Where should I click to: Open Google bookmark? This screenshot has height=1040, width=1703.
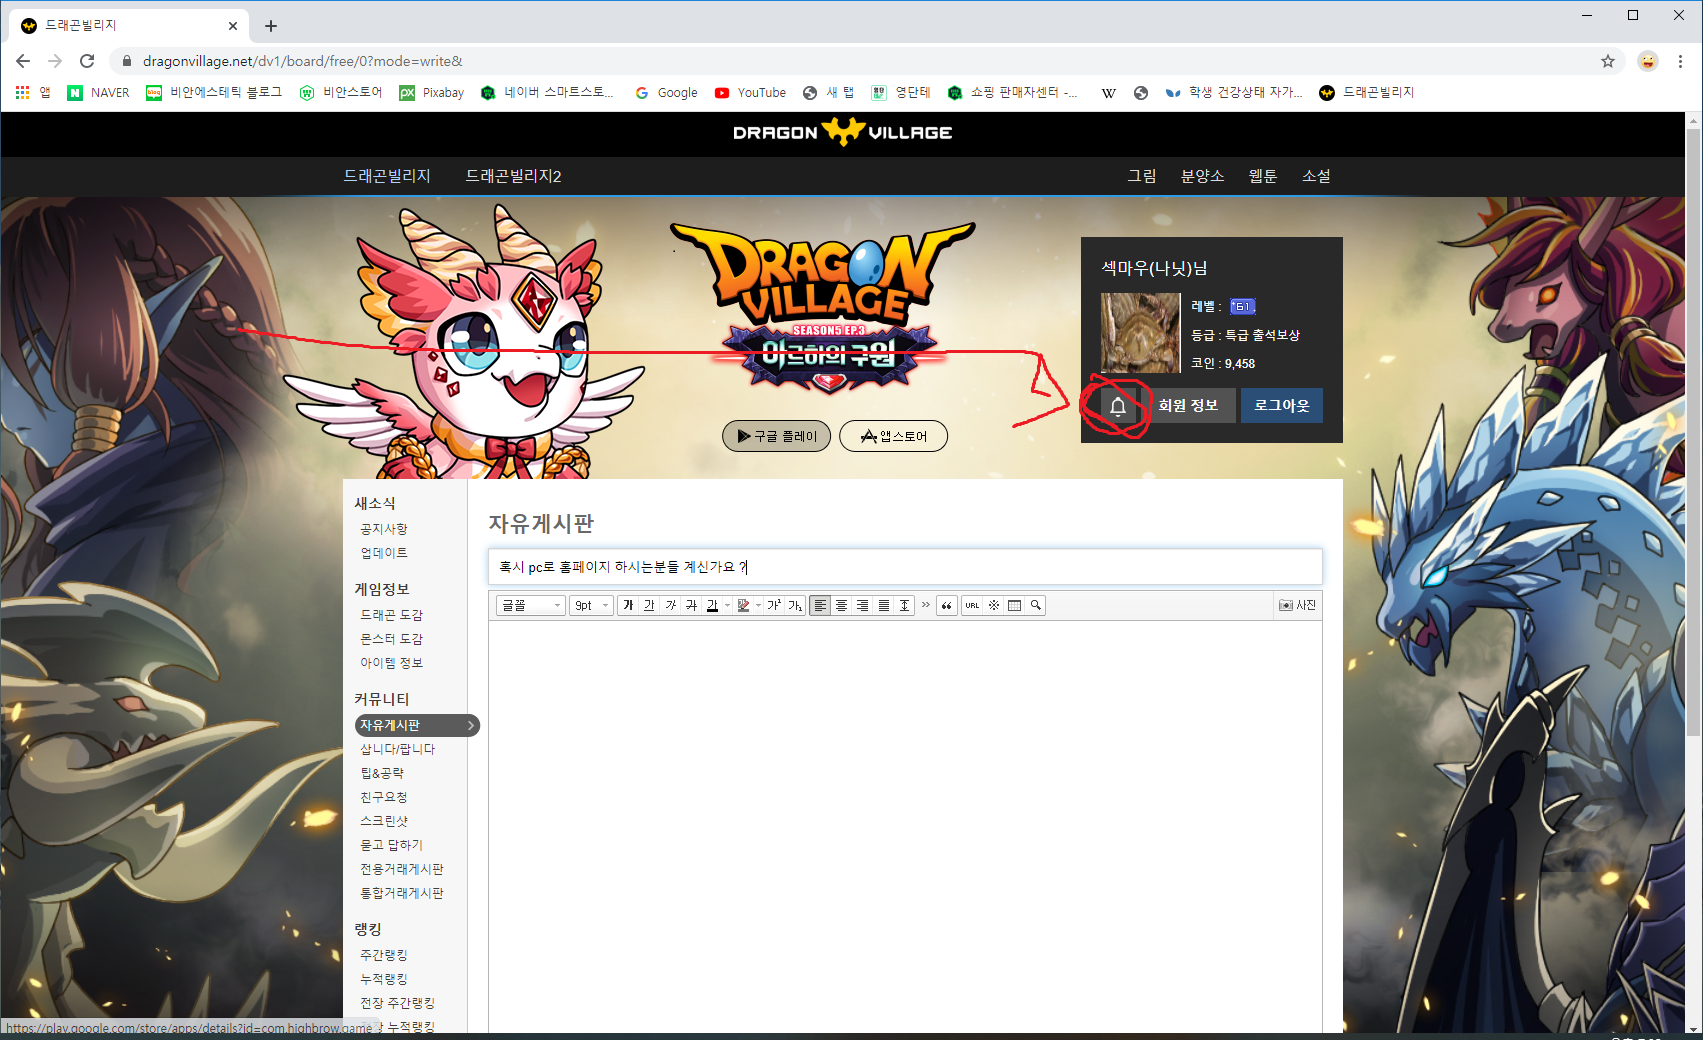(666, 92)
